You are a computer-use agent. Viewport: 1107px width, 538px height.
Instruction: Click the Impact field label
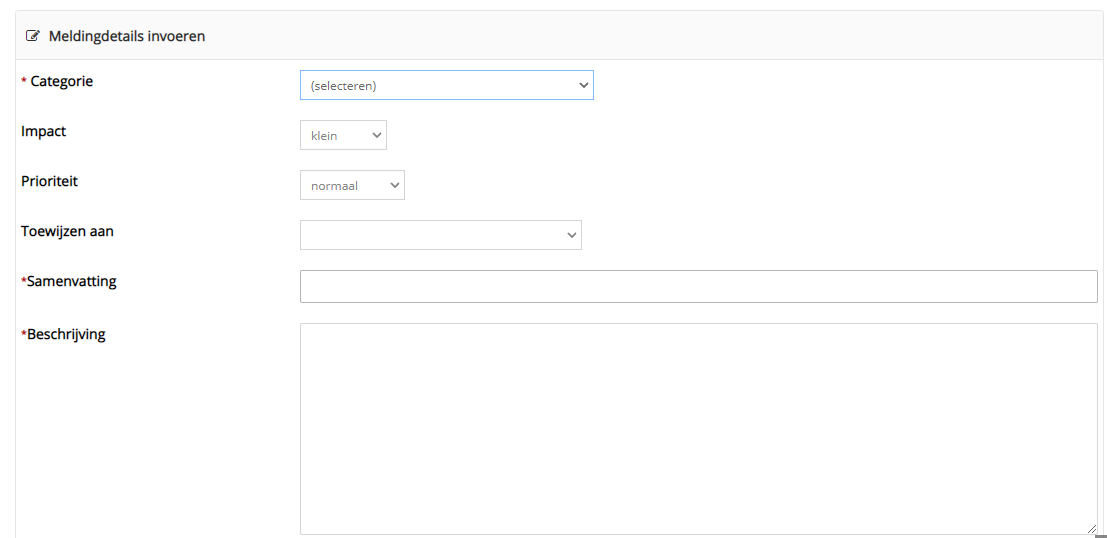point(43,131)
